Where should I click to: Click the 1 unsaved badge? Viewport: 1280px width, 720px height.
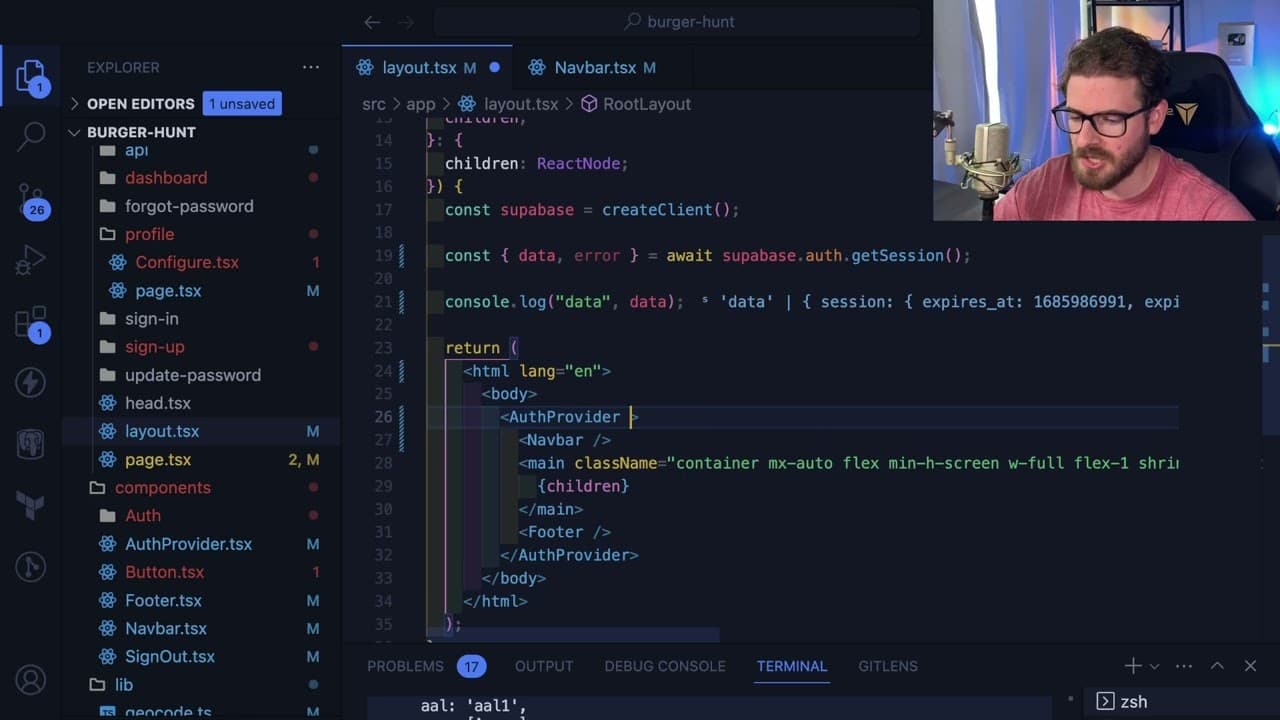pyautogui.click(x=242, y=103)
